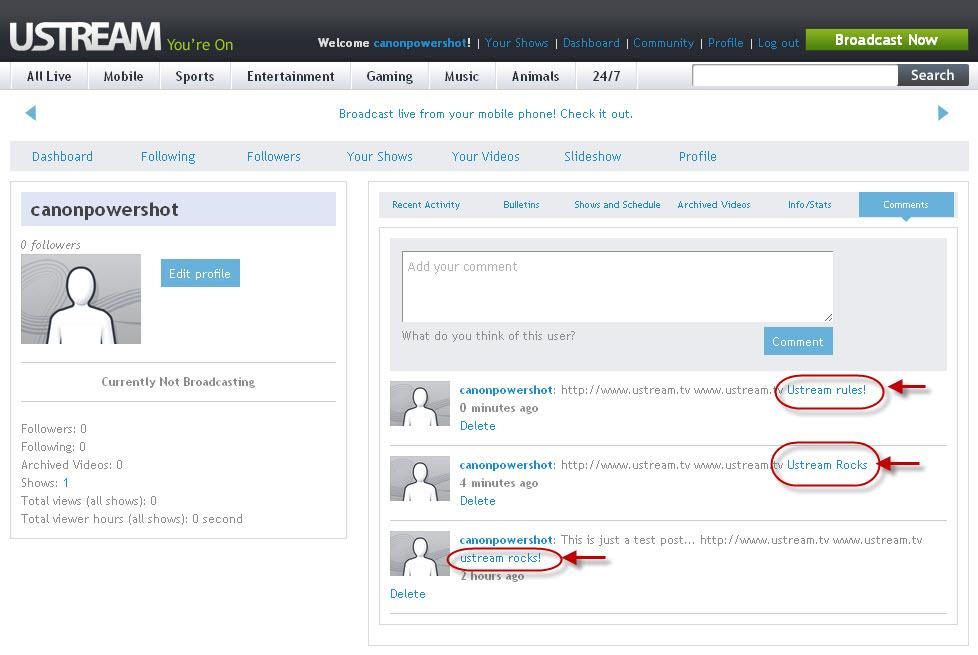The width and height of the screenshot is (978, 655).
Task: Click the Search button
Action: click(932, 75)
